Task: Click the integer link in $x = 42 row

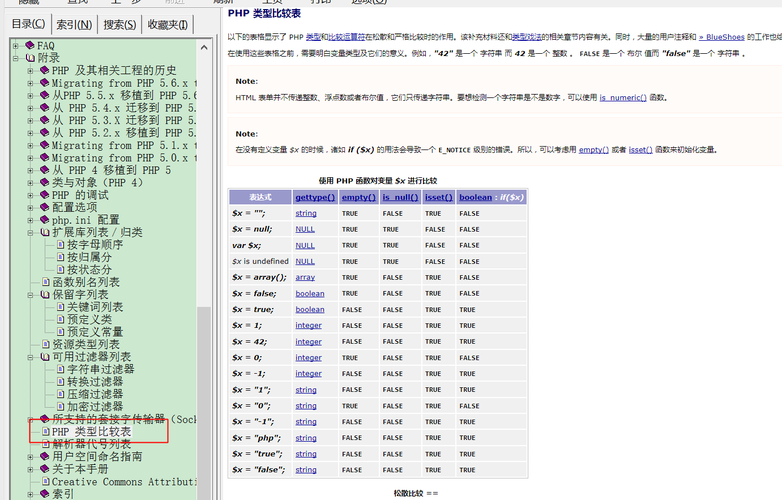Action: 308,342
